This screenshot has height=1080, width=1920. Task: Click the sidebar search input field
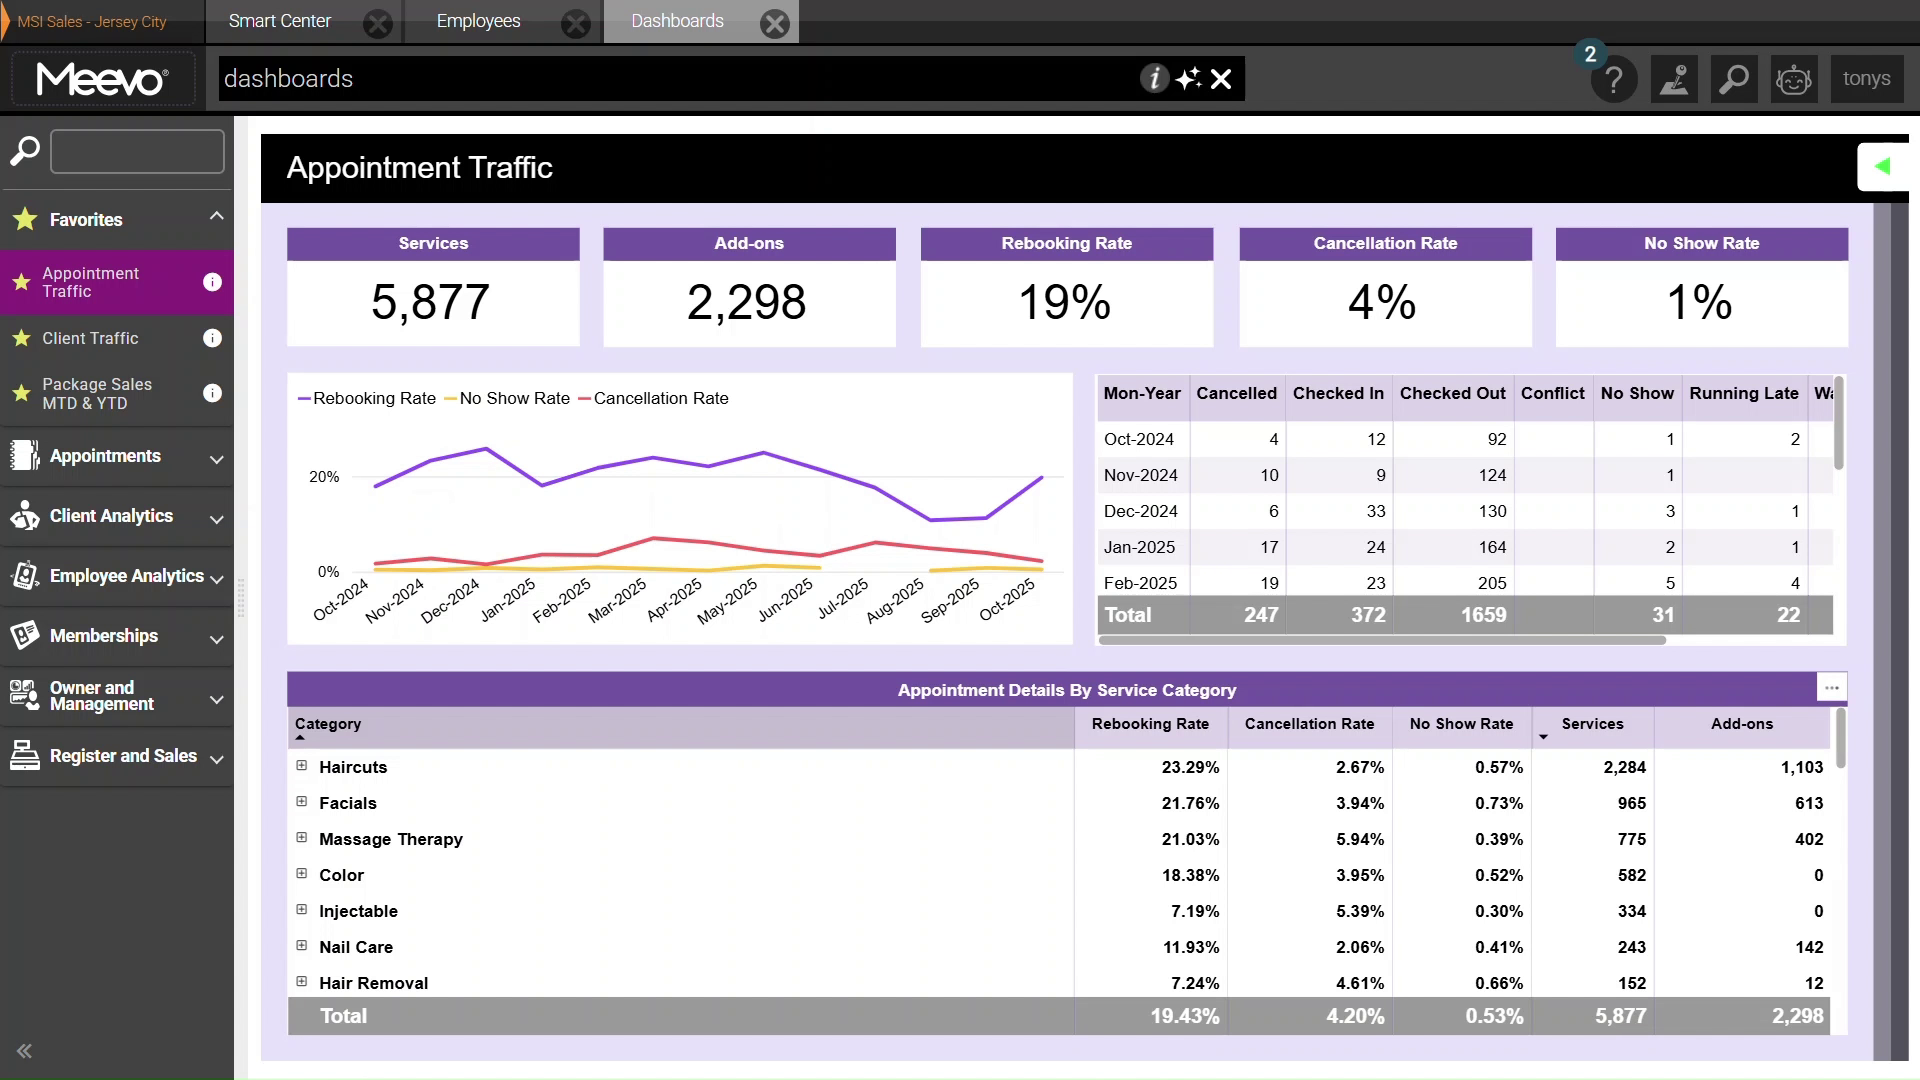(137, 151)
